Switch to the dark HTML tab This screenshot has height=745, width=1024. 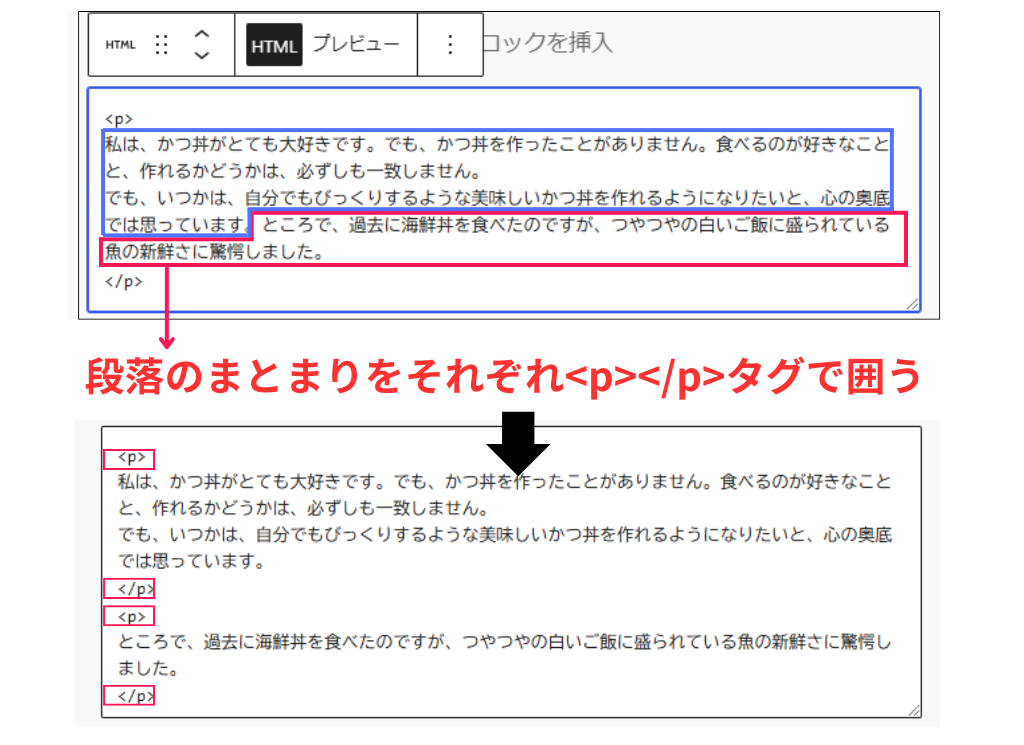[274, 46]
